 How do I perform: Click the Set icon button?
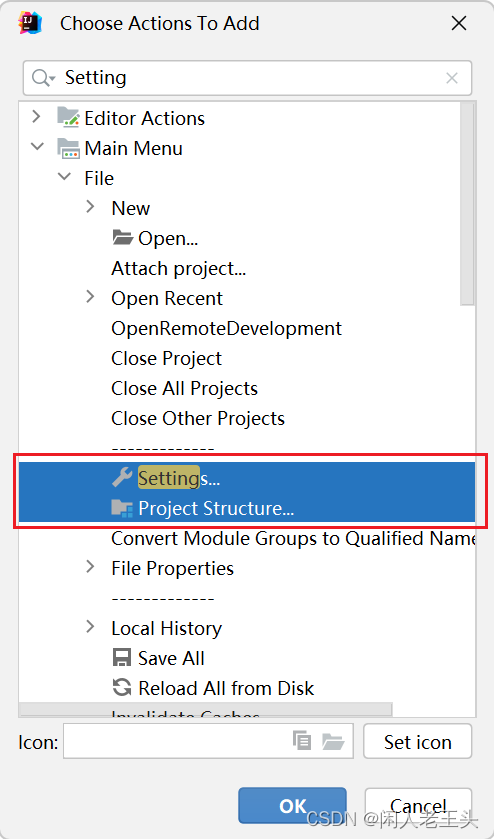(x=417, y=742)
